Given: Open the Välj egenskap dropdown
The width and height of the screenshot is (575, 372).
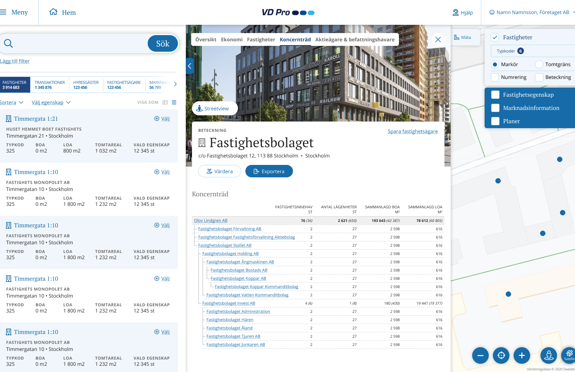Looking at the screenshot, I should (x=51, y=102).
